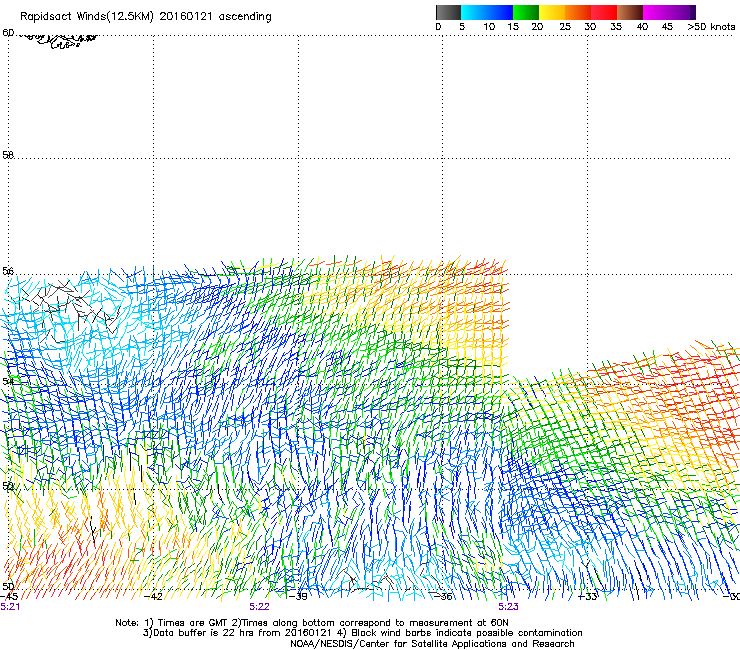
Task: Click the latitude label '56'
Action: pyautogui.click(x=8, y=271)
